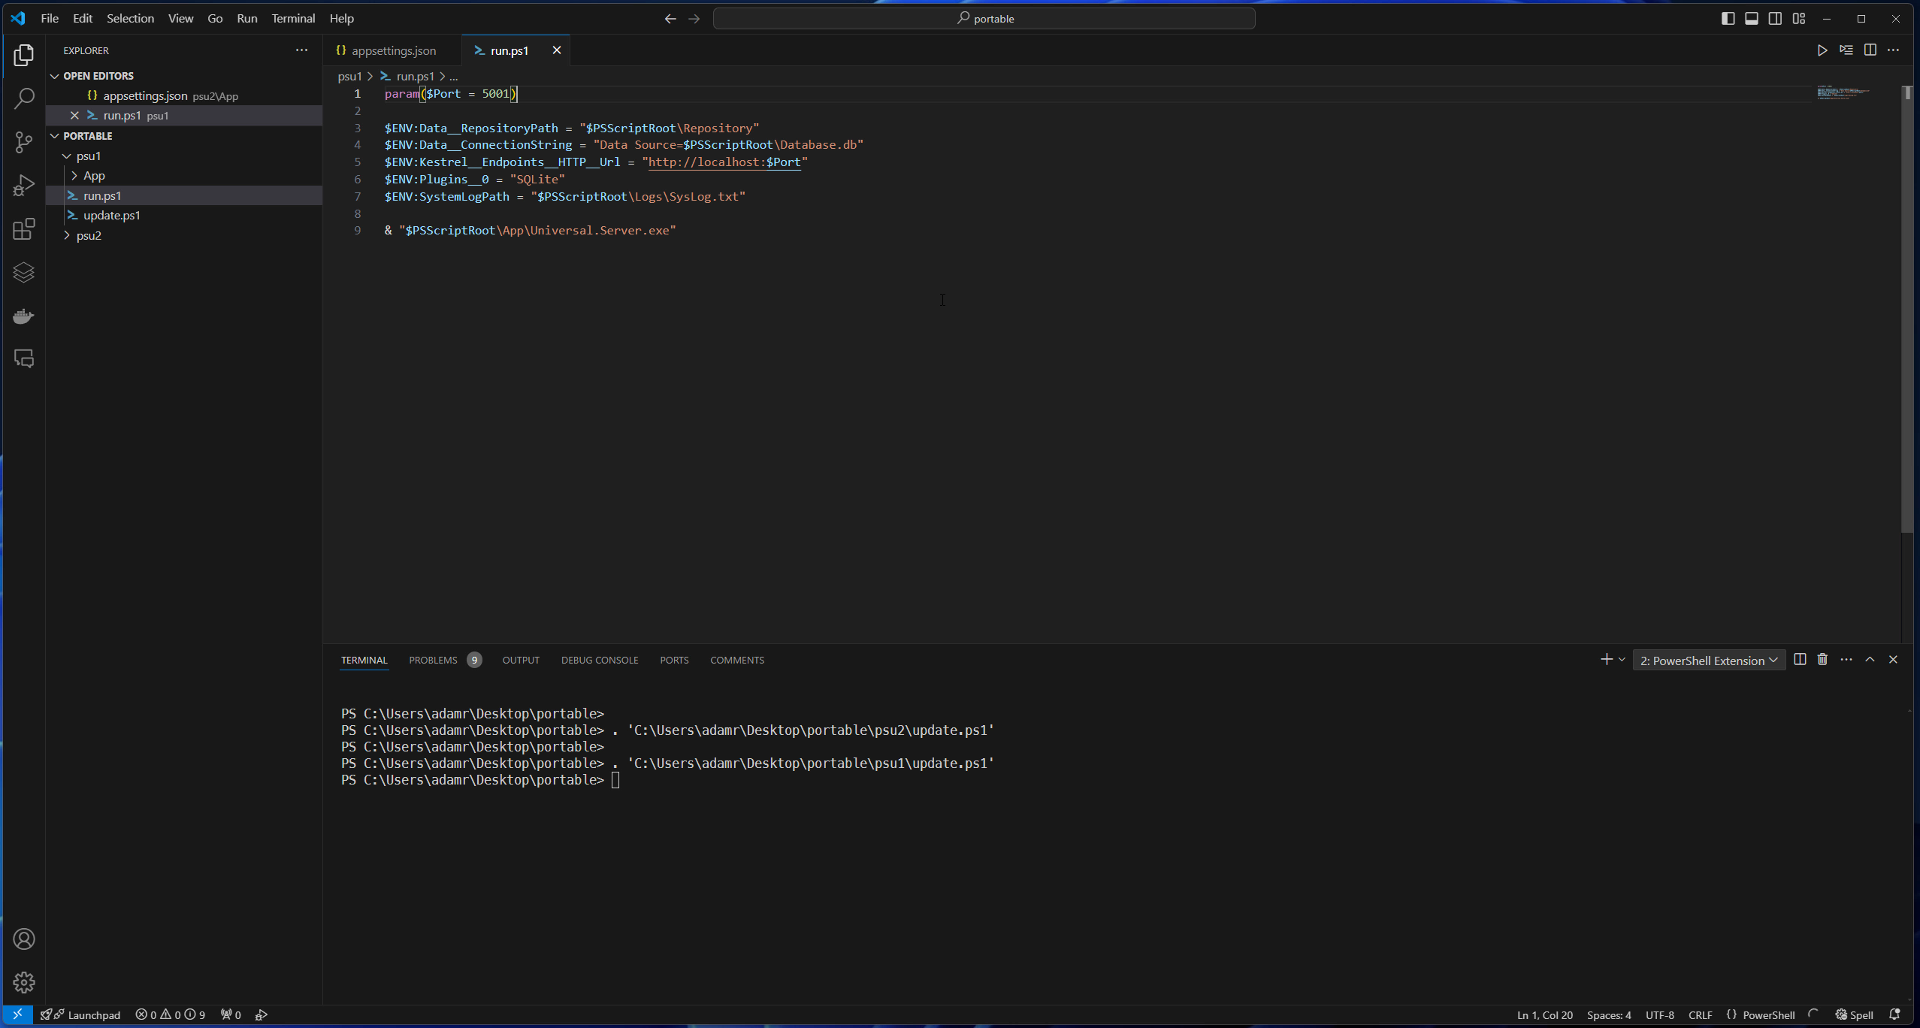Split the editor to the right
Screen dimensions: 1920x1028
pos(1870,50)
